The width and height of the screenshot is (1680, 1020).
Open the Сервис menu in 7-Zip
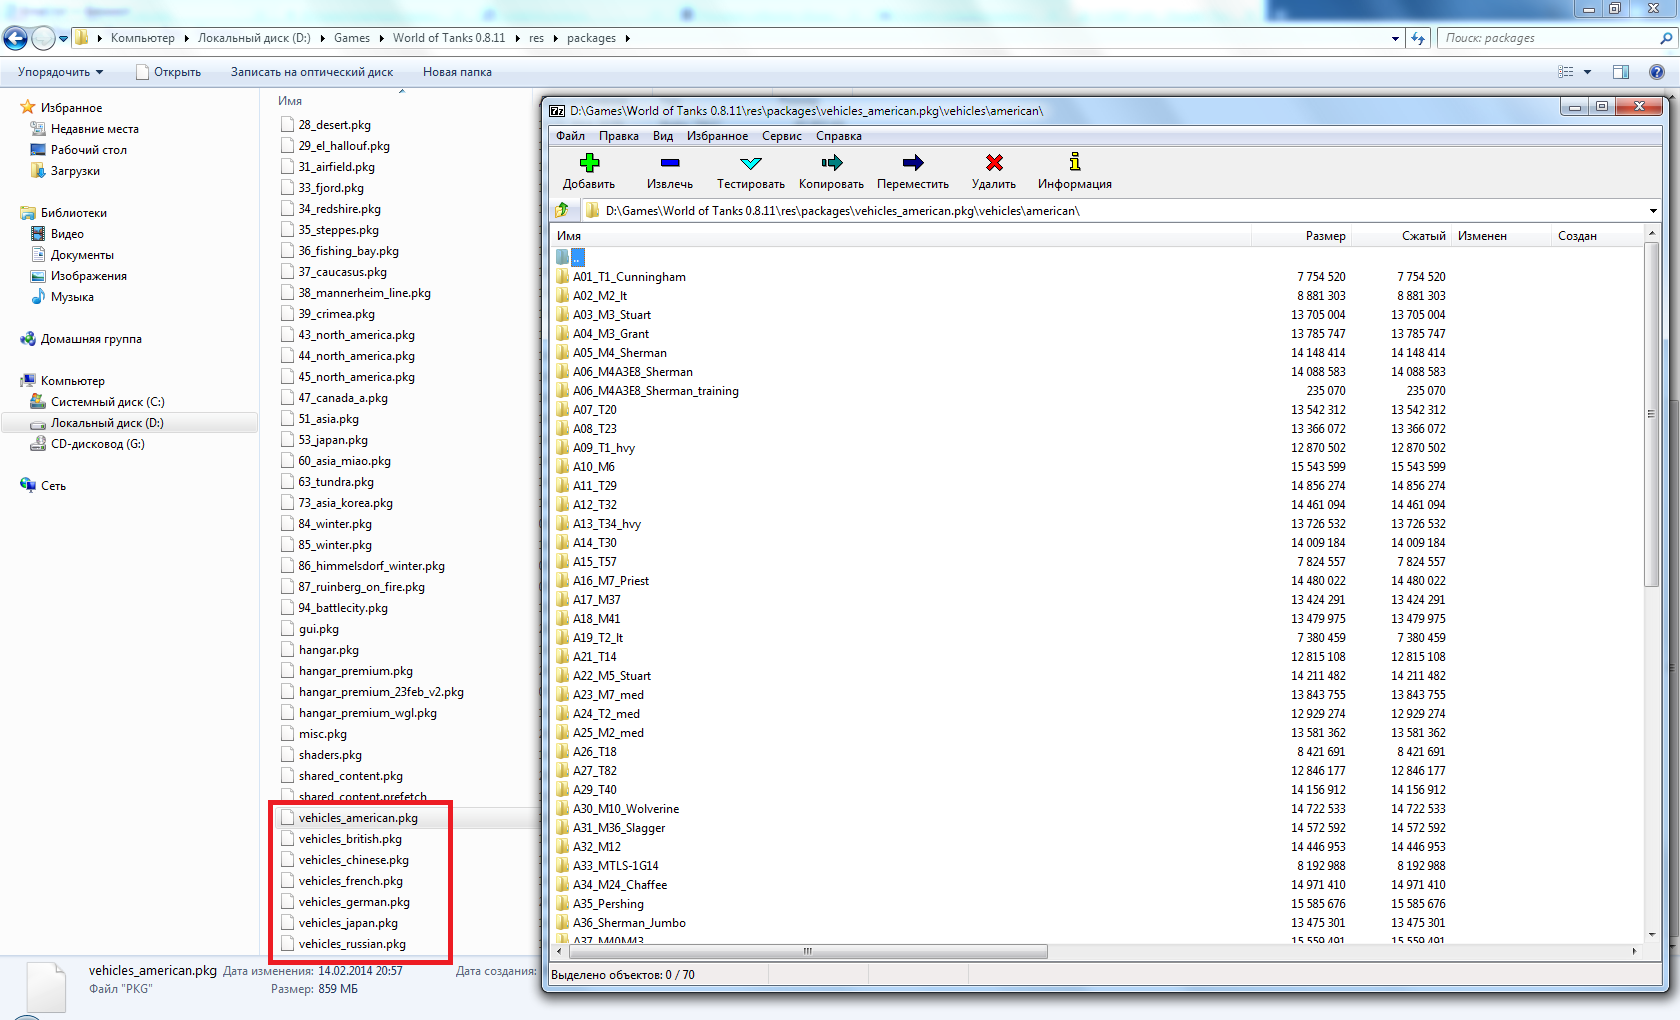(x=782, y=136)
